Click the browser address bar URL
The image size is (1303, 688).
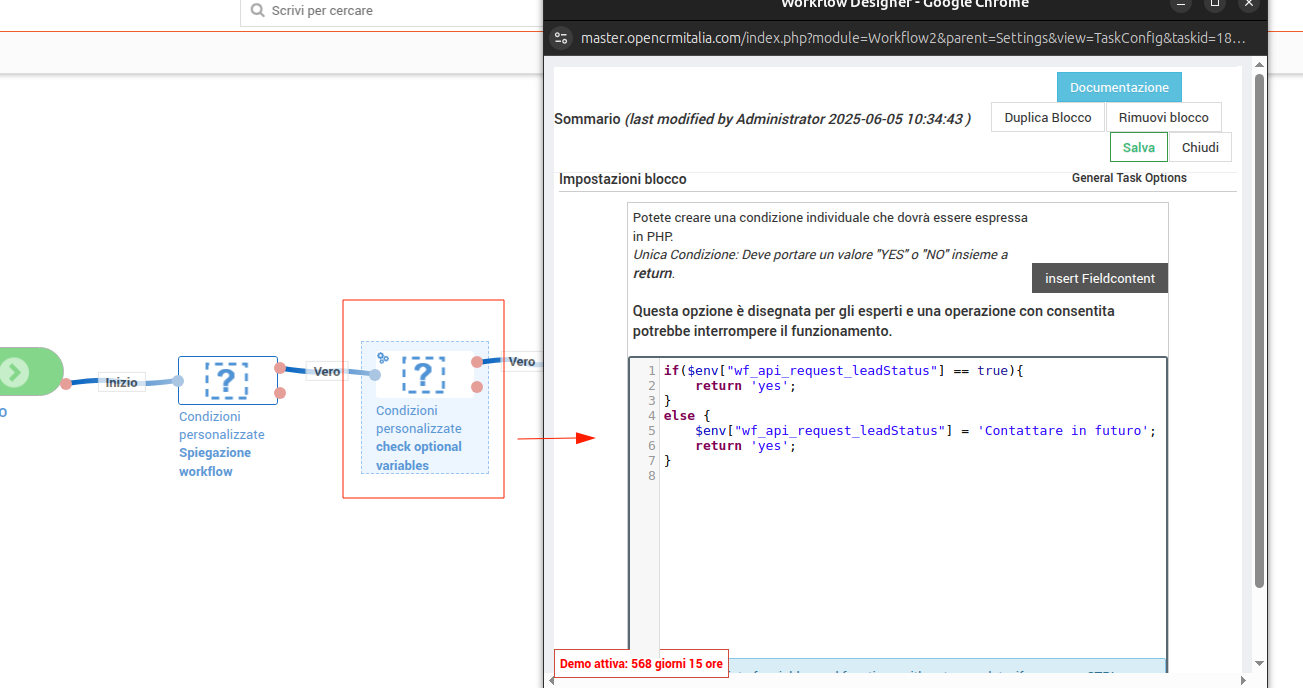[913, 38]
